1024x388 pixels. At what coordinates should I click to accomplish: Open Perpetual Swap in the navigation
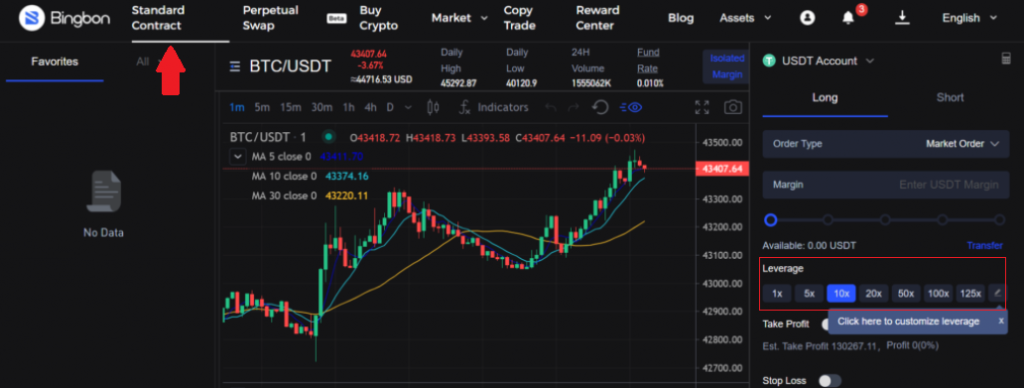tap(270, 18)
